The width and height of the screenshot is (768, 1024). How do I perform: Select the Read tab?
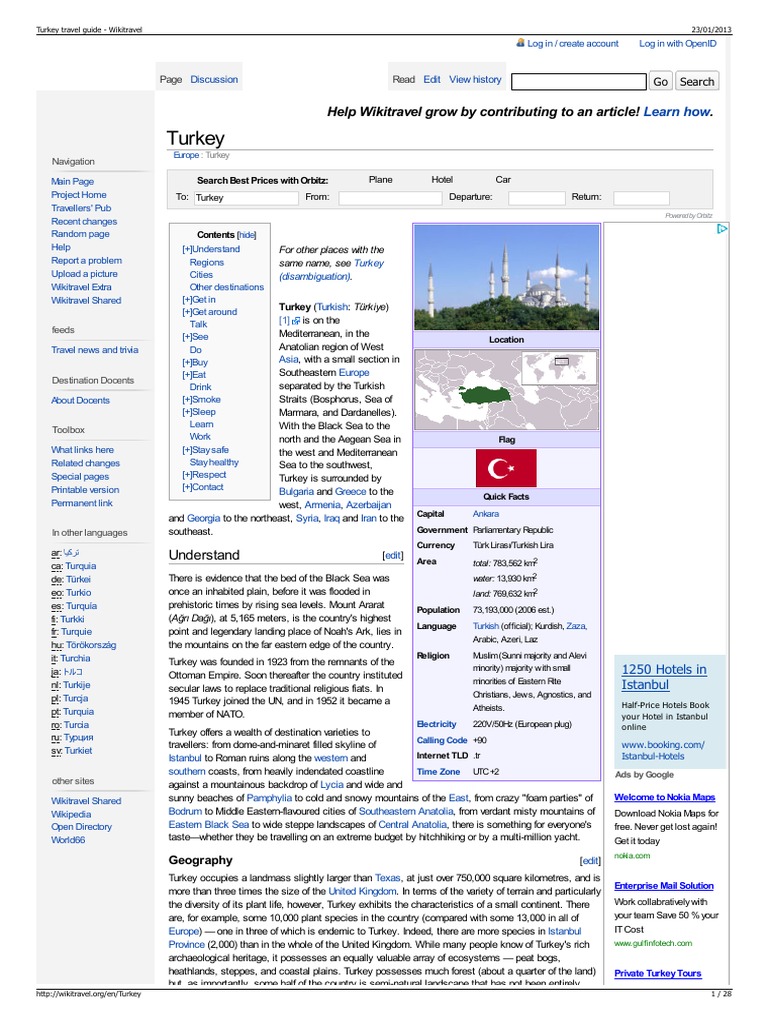(404, 80)
